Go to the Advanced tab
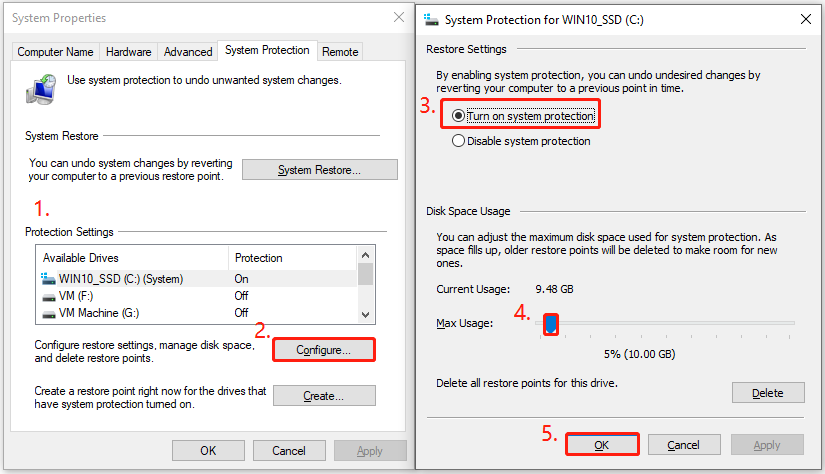Viewport: 825px width, 474px height. point(188,52)
